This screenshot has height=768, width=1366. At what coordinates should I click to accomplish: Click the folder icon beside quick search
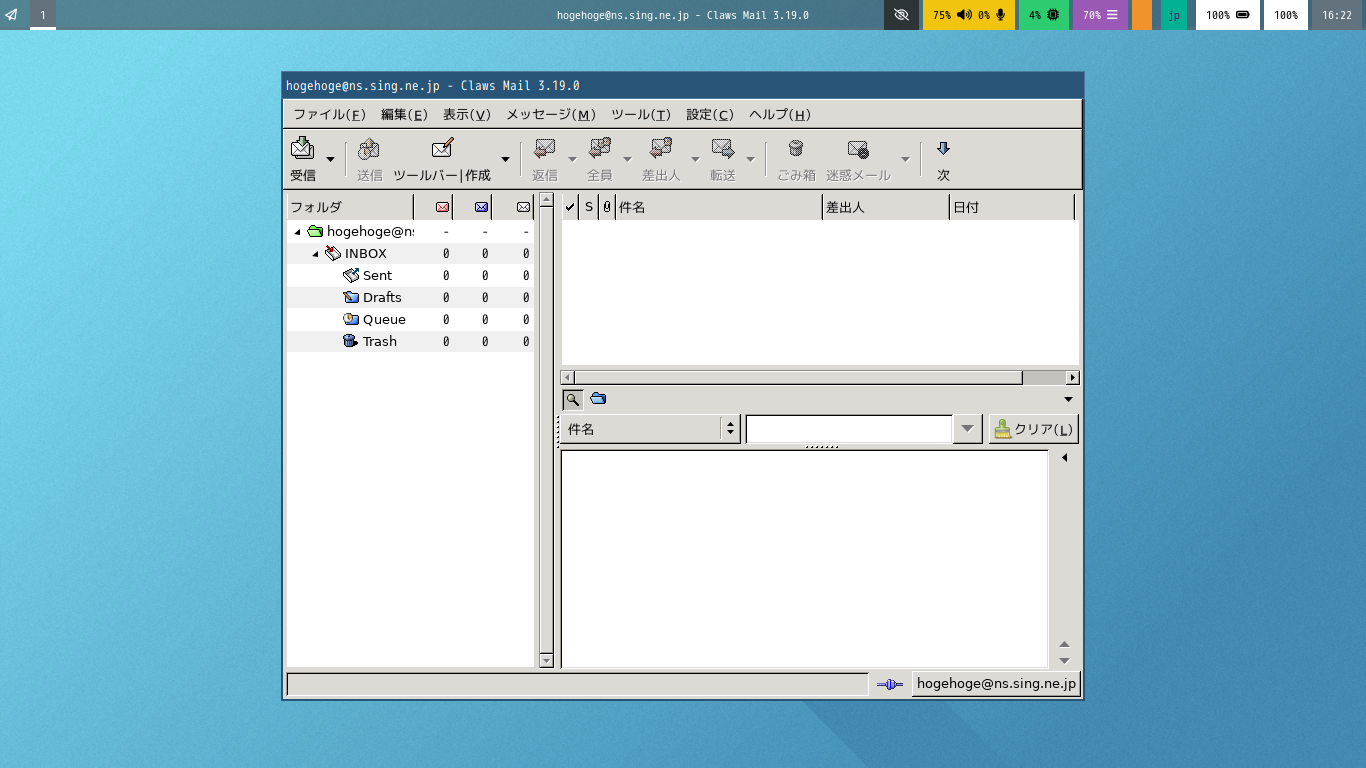(598, 399)
